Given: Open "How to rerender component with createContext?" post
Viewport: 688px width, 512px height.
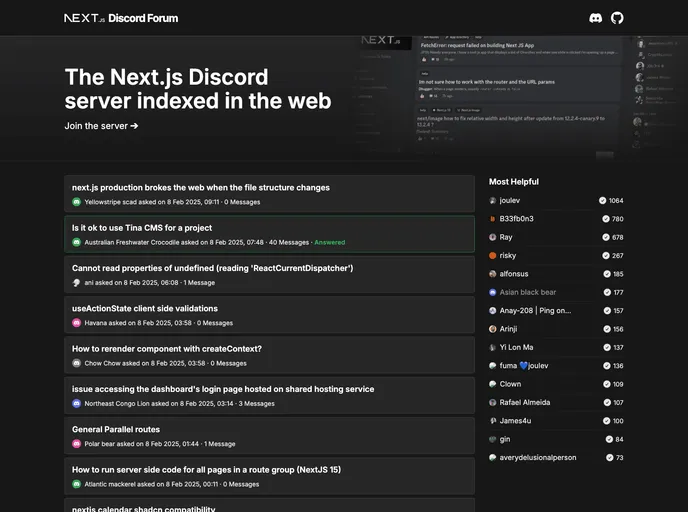Looking at the screenshot, I should [x=167, y=349].
